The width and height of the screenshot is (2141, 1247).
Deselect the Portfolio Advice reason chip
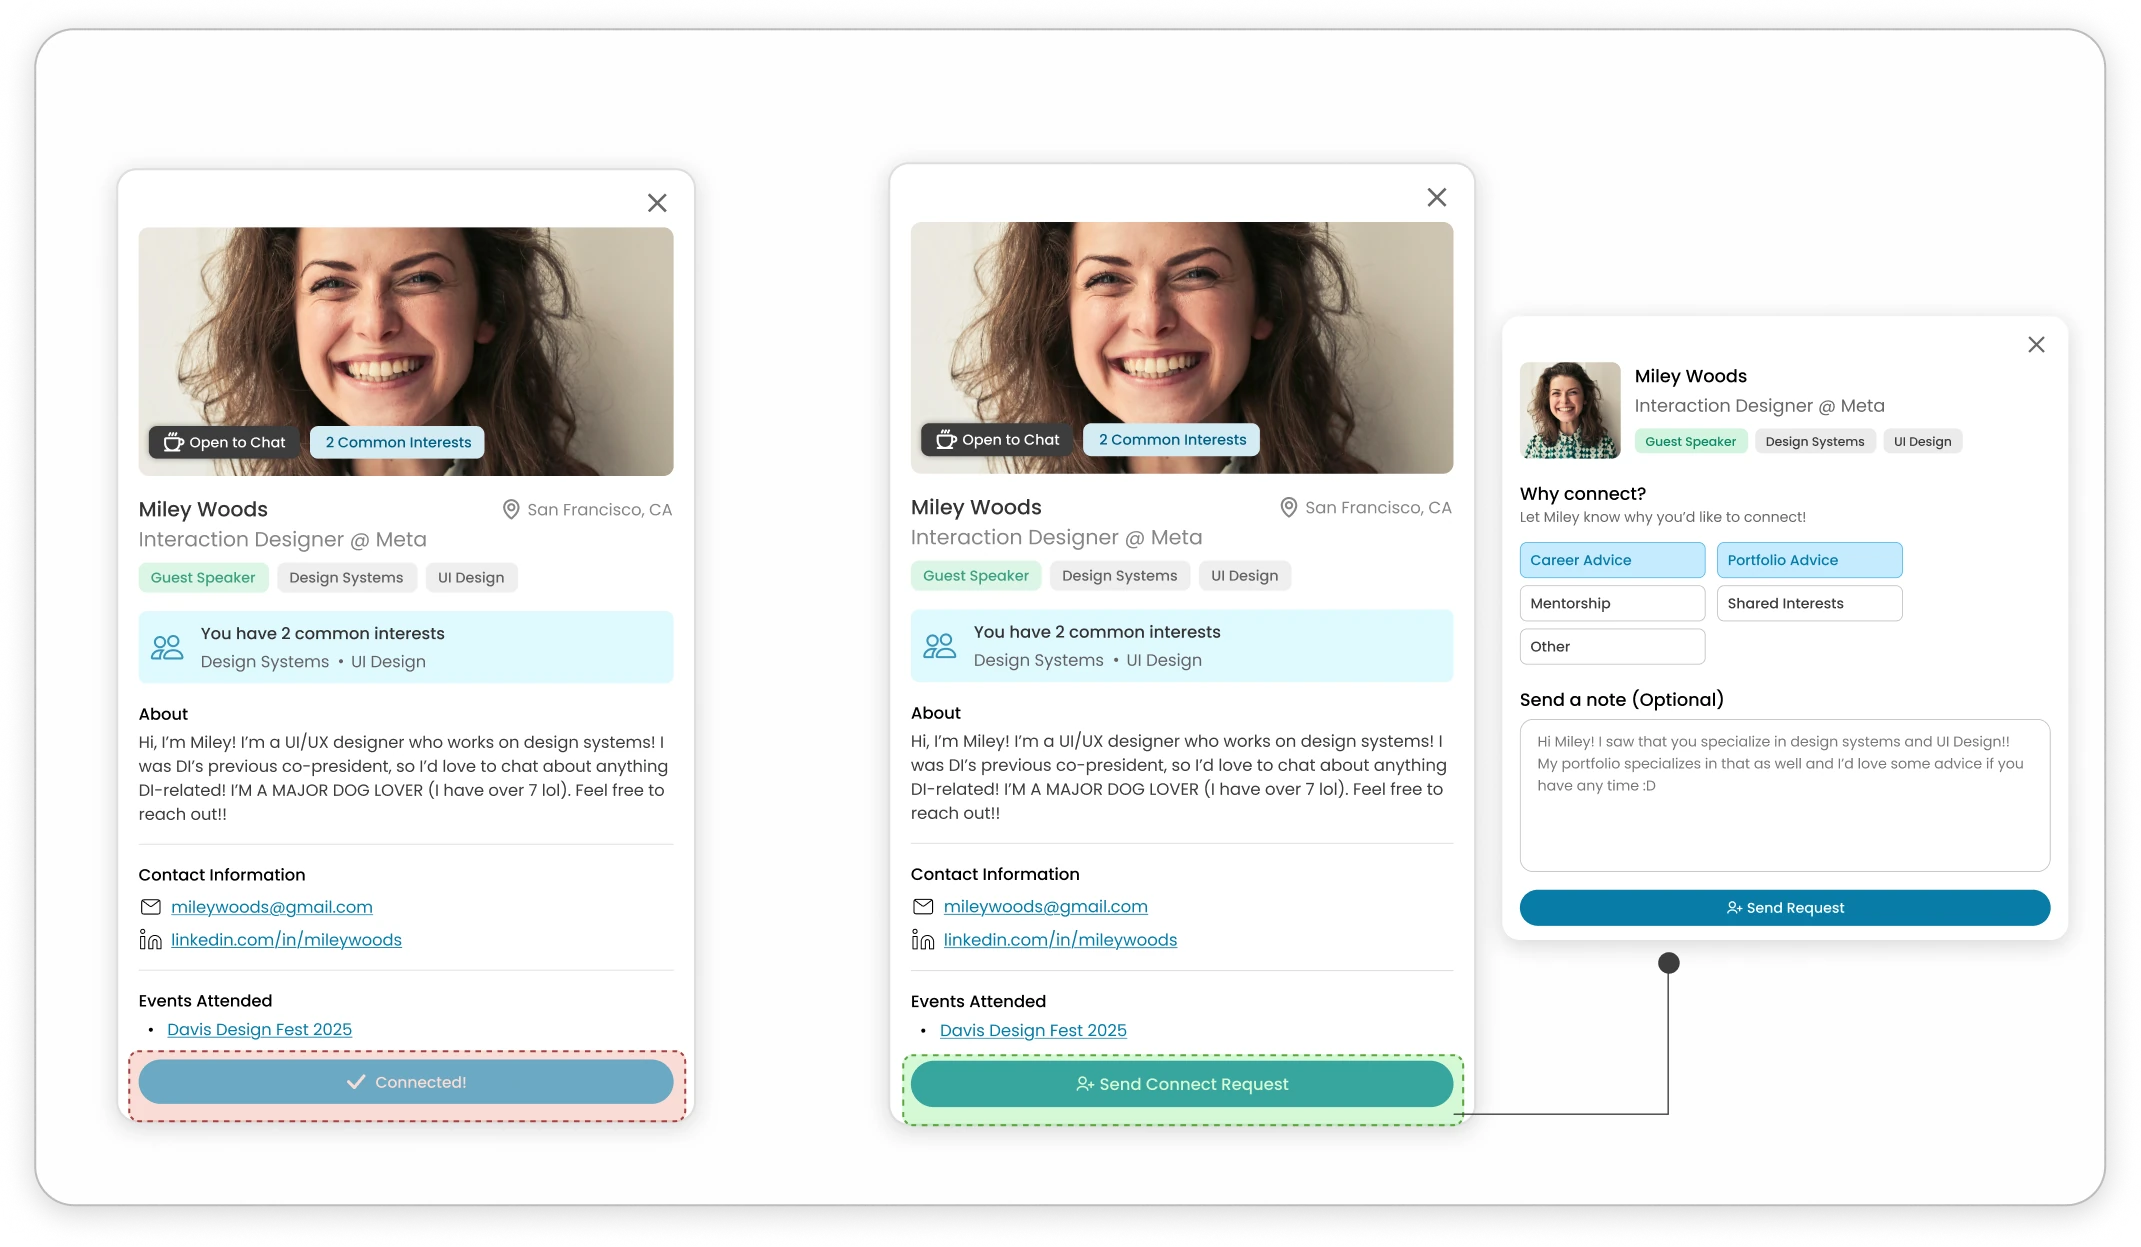click(x=1809, y=560)
